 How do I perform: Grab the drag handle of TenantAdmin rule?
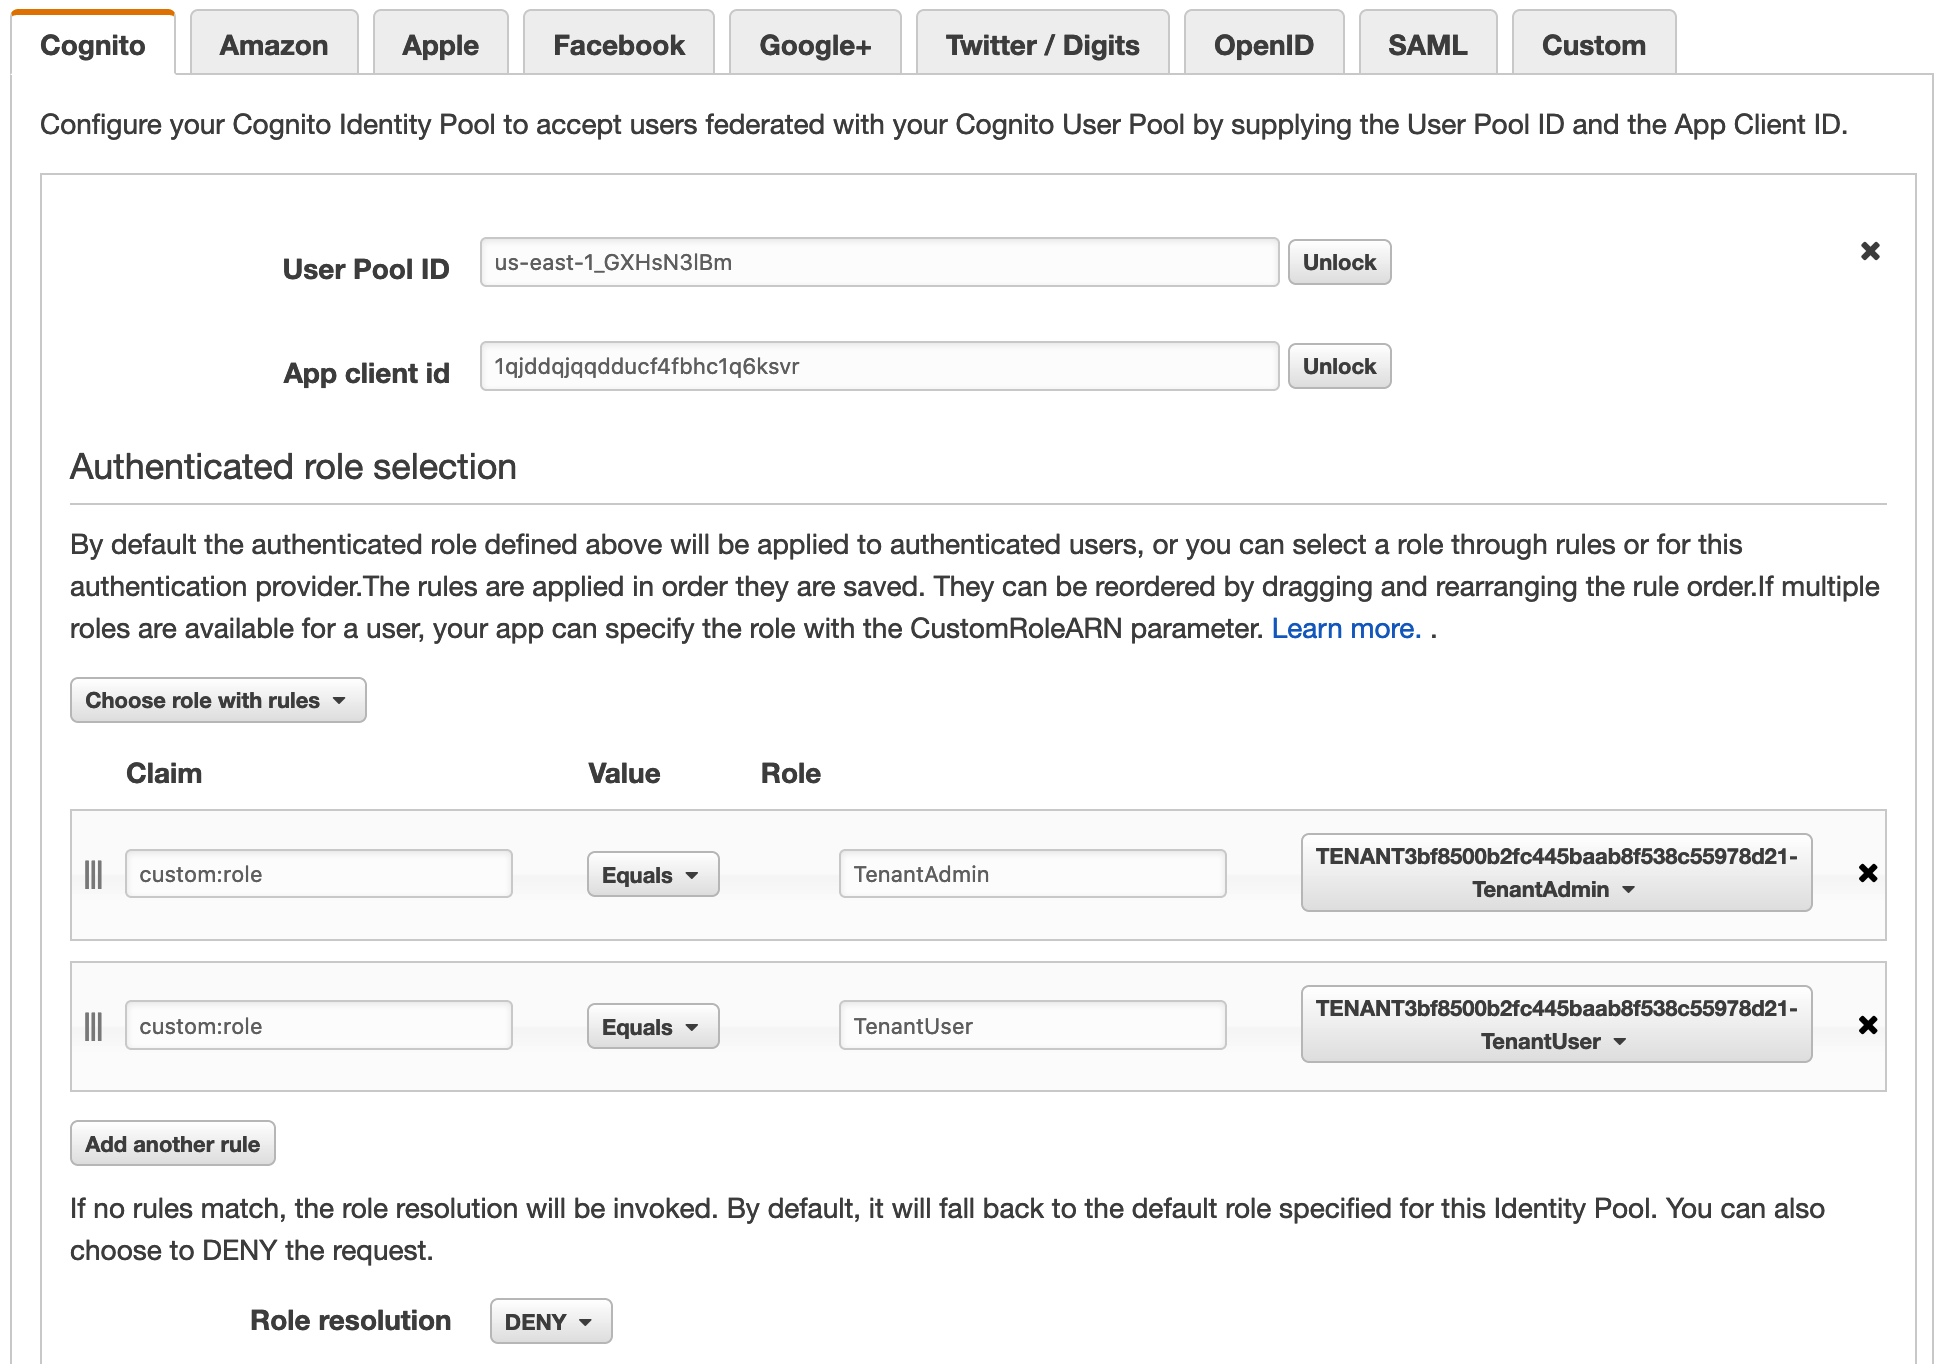pyautogui.click(x=93, y=875)
